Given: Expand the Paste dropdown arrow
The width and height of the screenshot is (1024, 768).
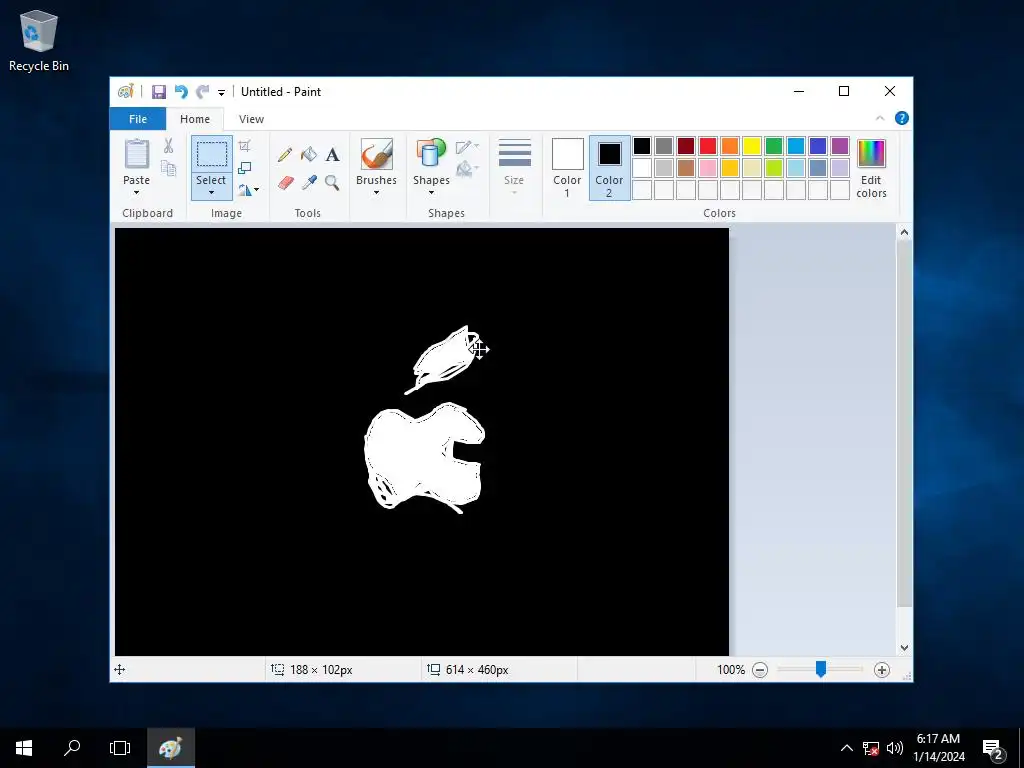Looking at the screenshot, I should coord(136,193).
